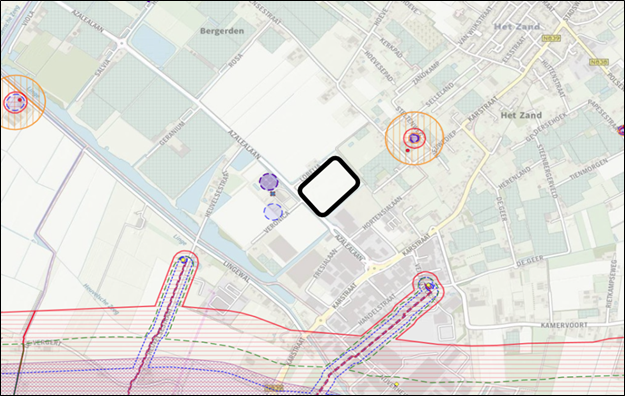Click the light blue dashed circle near Veronica
Viewport: 625px width, 396px height.
[273, 211]
